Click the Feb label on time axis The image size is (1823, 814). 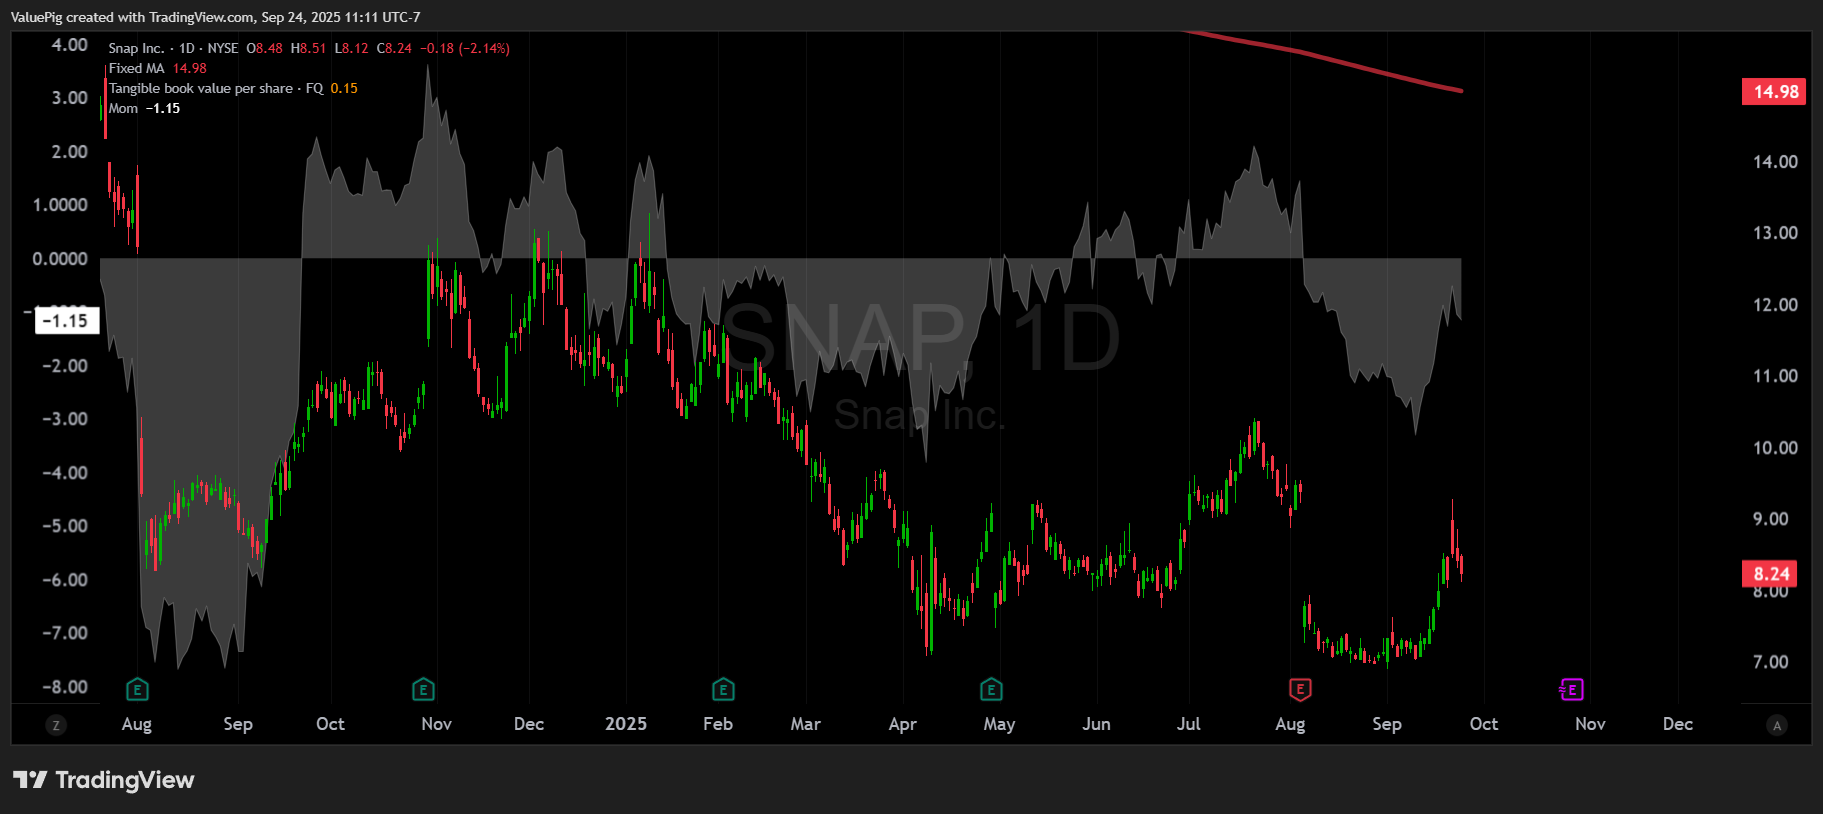[x=718, y=724]
